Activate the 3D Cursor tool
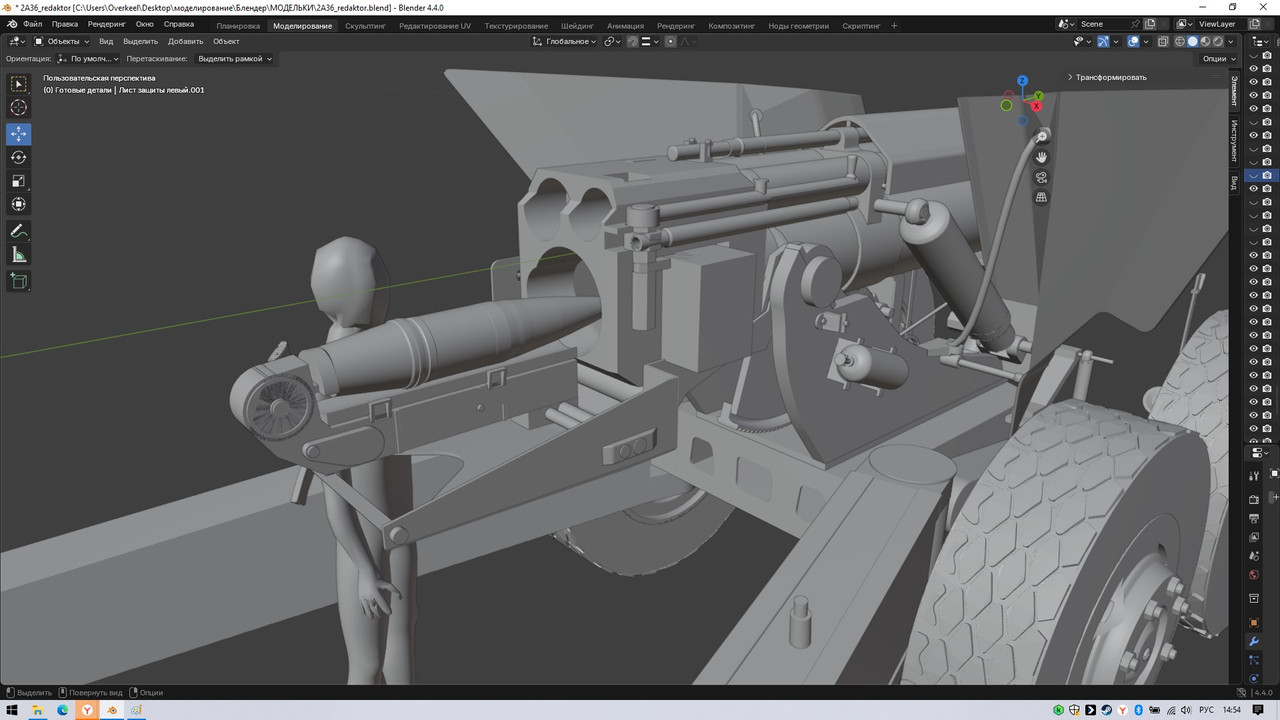 [x=18, y=108]
